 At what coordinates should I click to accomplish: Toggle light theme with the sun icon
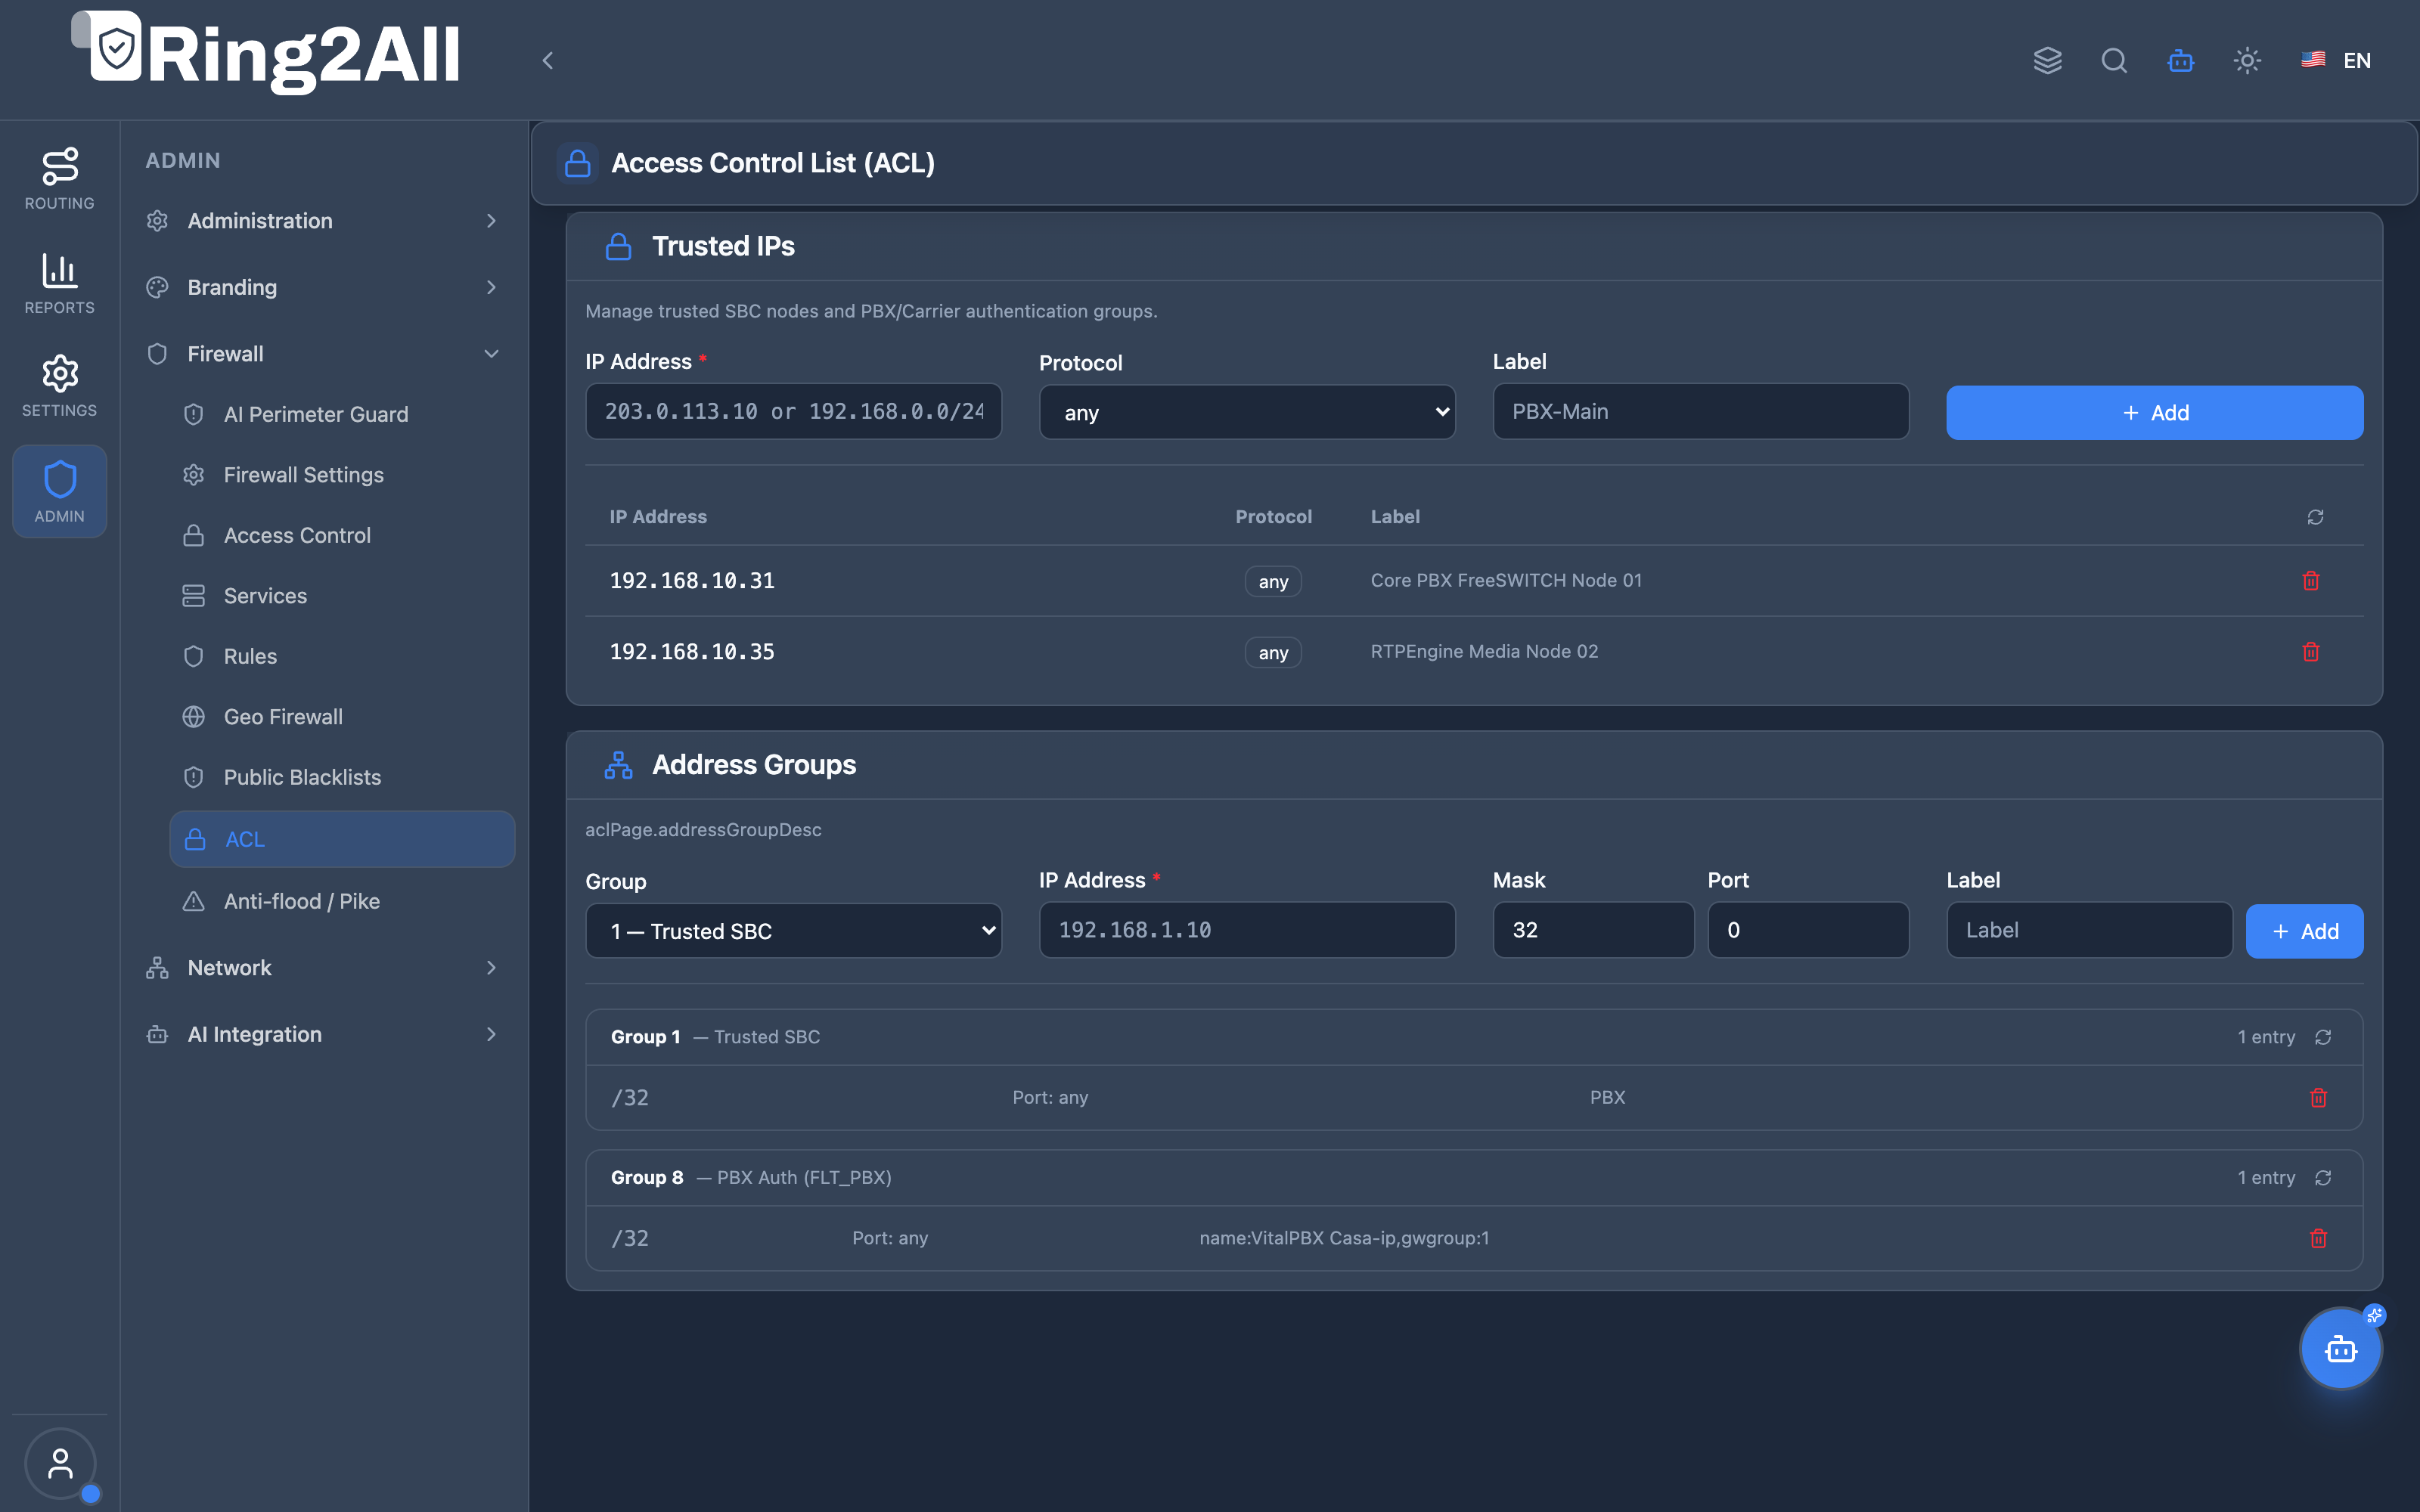click(x=2247, y=61)
